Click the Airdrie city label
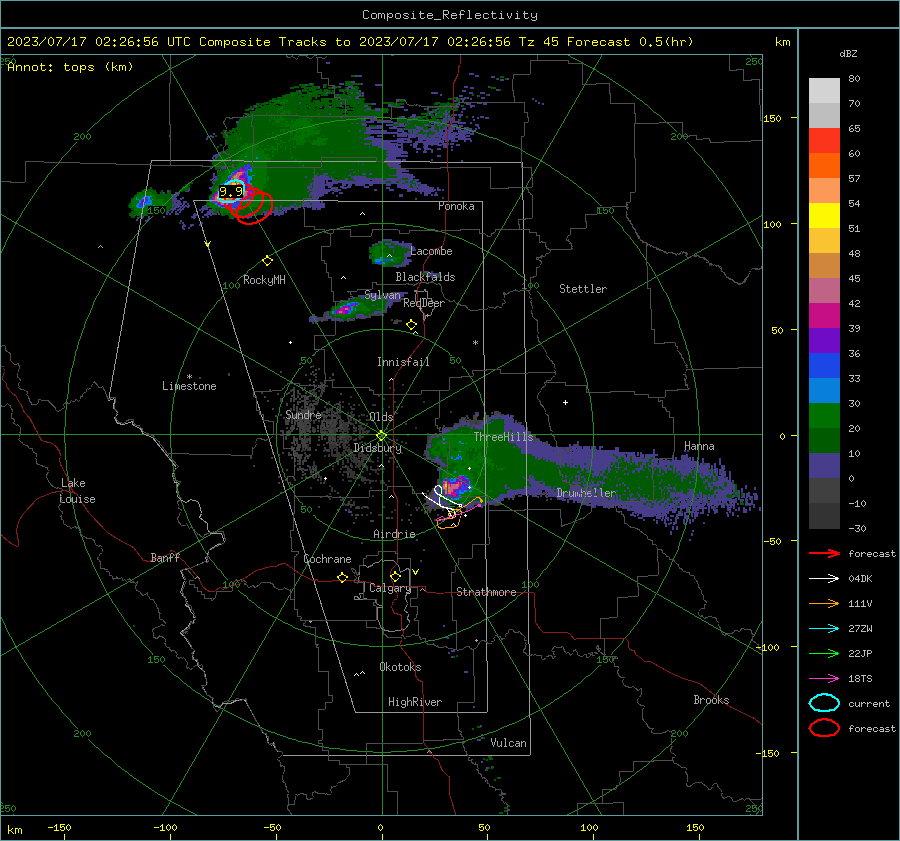This screenshot has width=900, height=841. [x=394, y=534]
